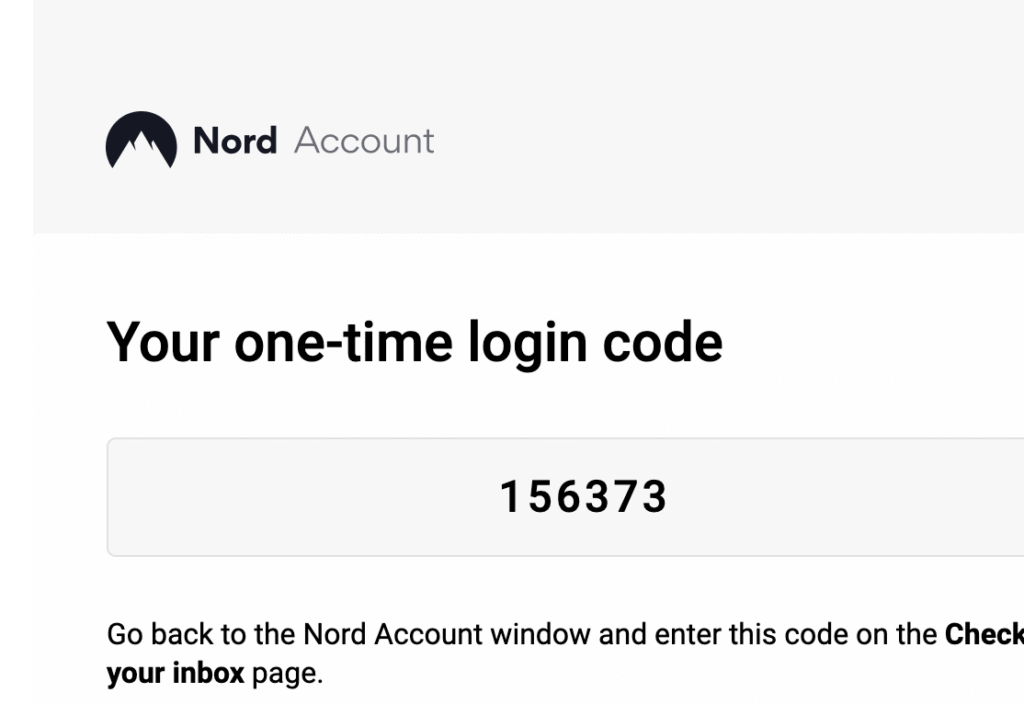Click the word page after your inbox
This screenshot has height=704, width=1024.
(x=287, y=674)
